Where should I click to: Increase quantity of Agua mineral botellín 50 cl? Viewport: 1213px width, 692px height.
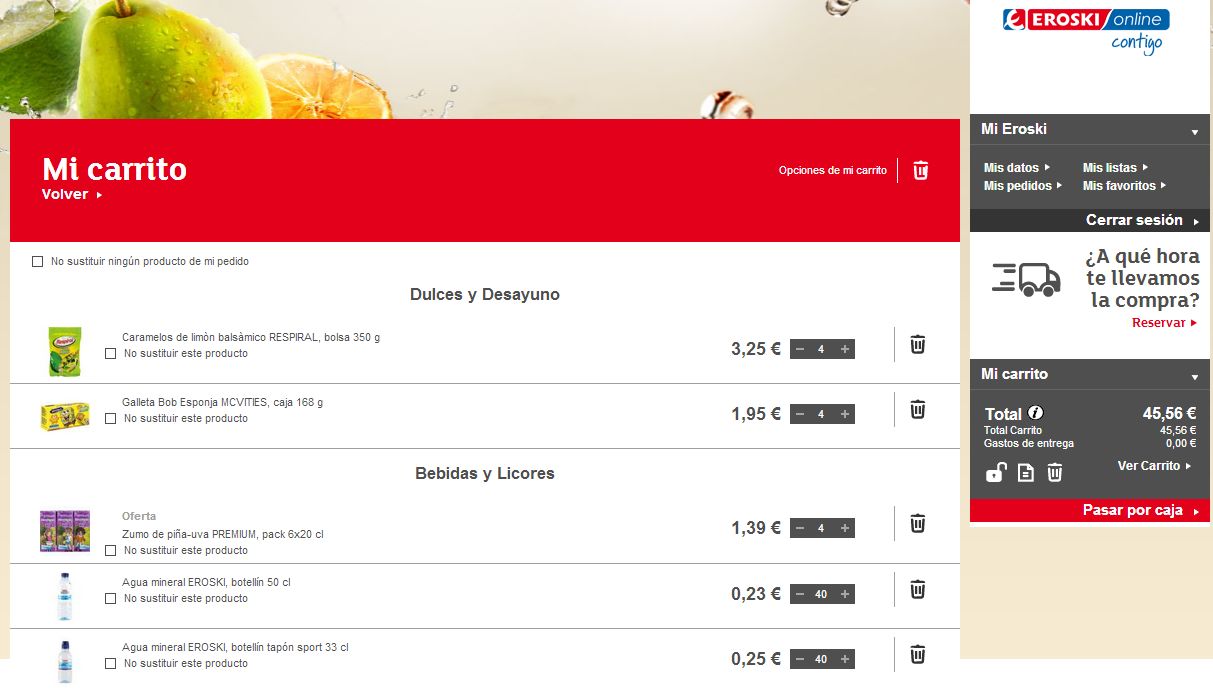click(x=845, y=594)
